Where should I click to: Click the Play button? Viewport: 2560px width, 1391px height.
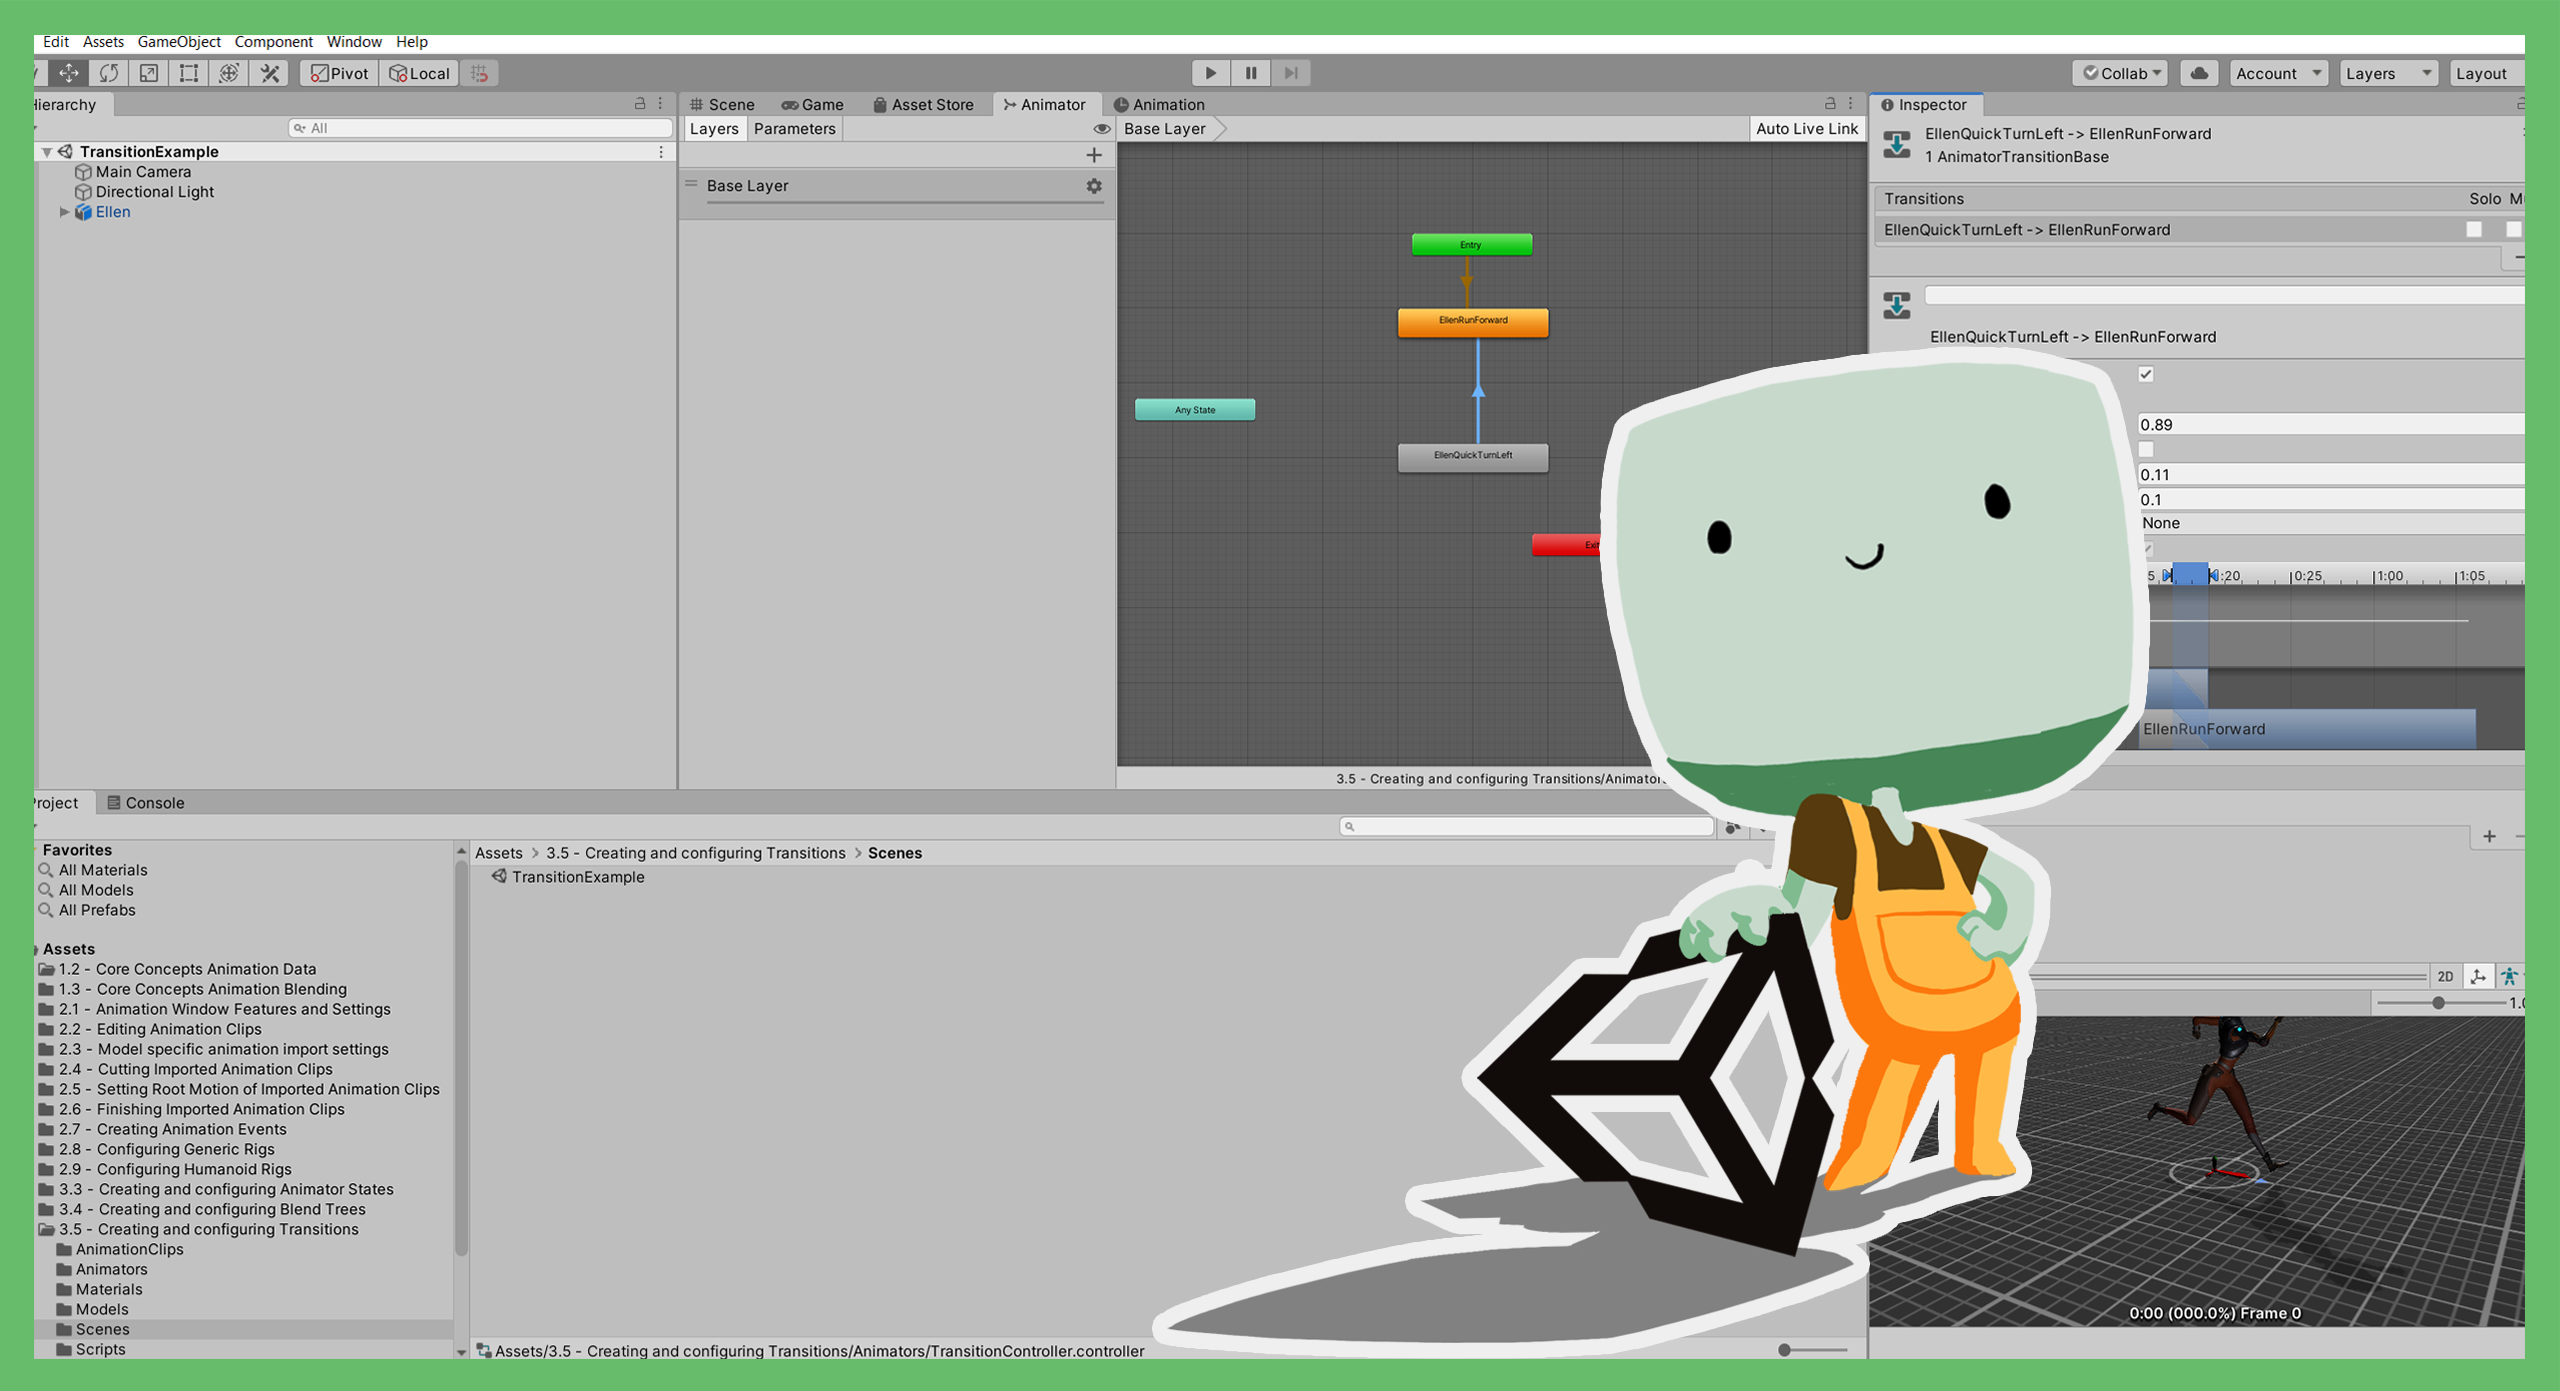(x=1210, y=73)
